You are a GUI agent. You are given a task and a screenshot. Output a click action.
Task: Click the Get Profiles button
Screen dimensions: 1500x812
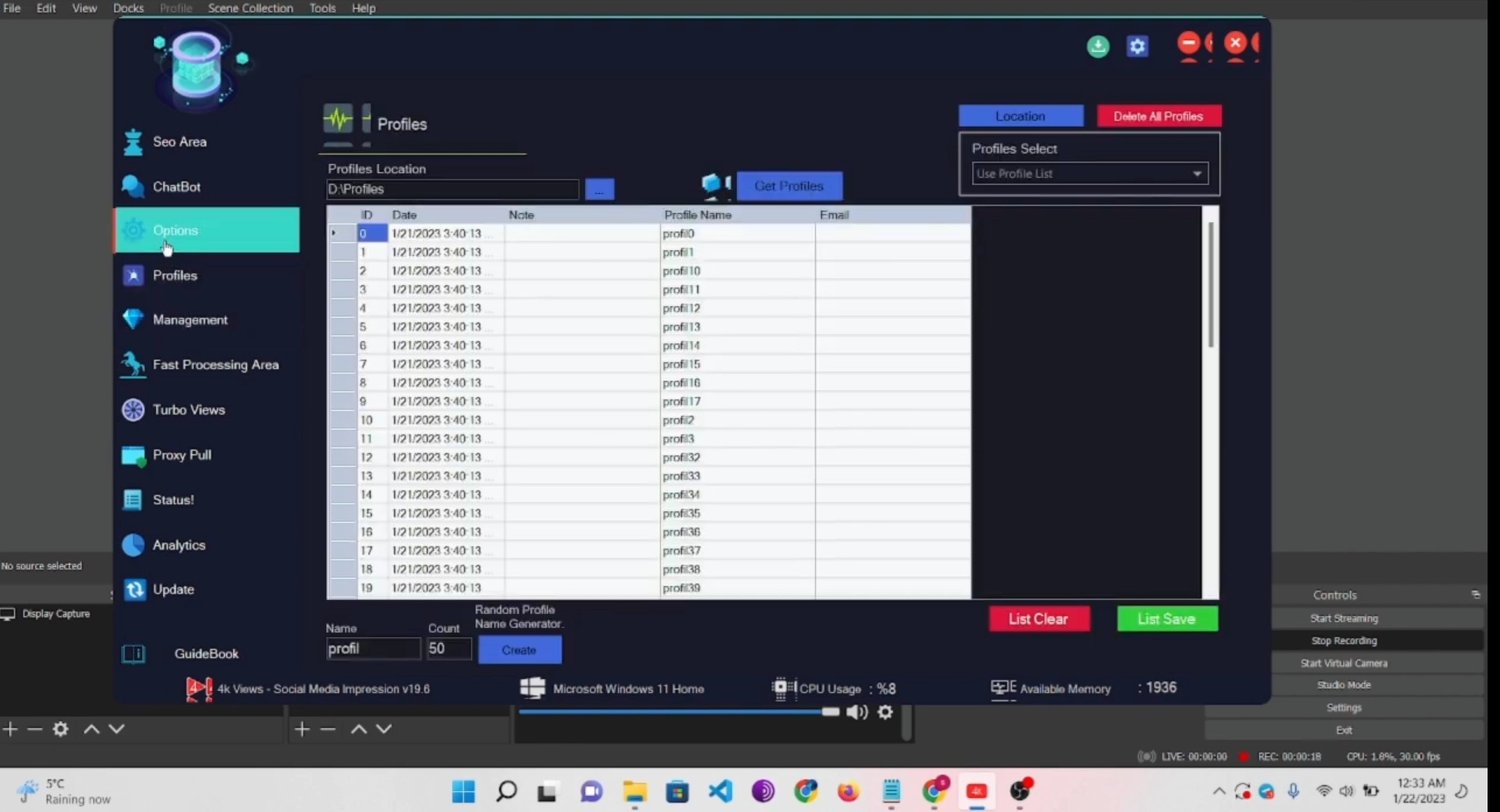click(789, 186)
